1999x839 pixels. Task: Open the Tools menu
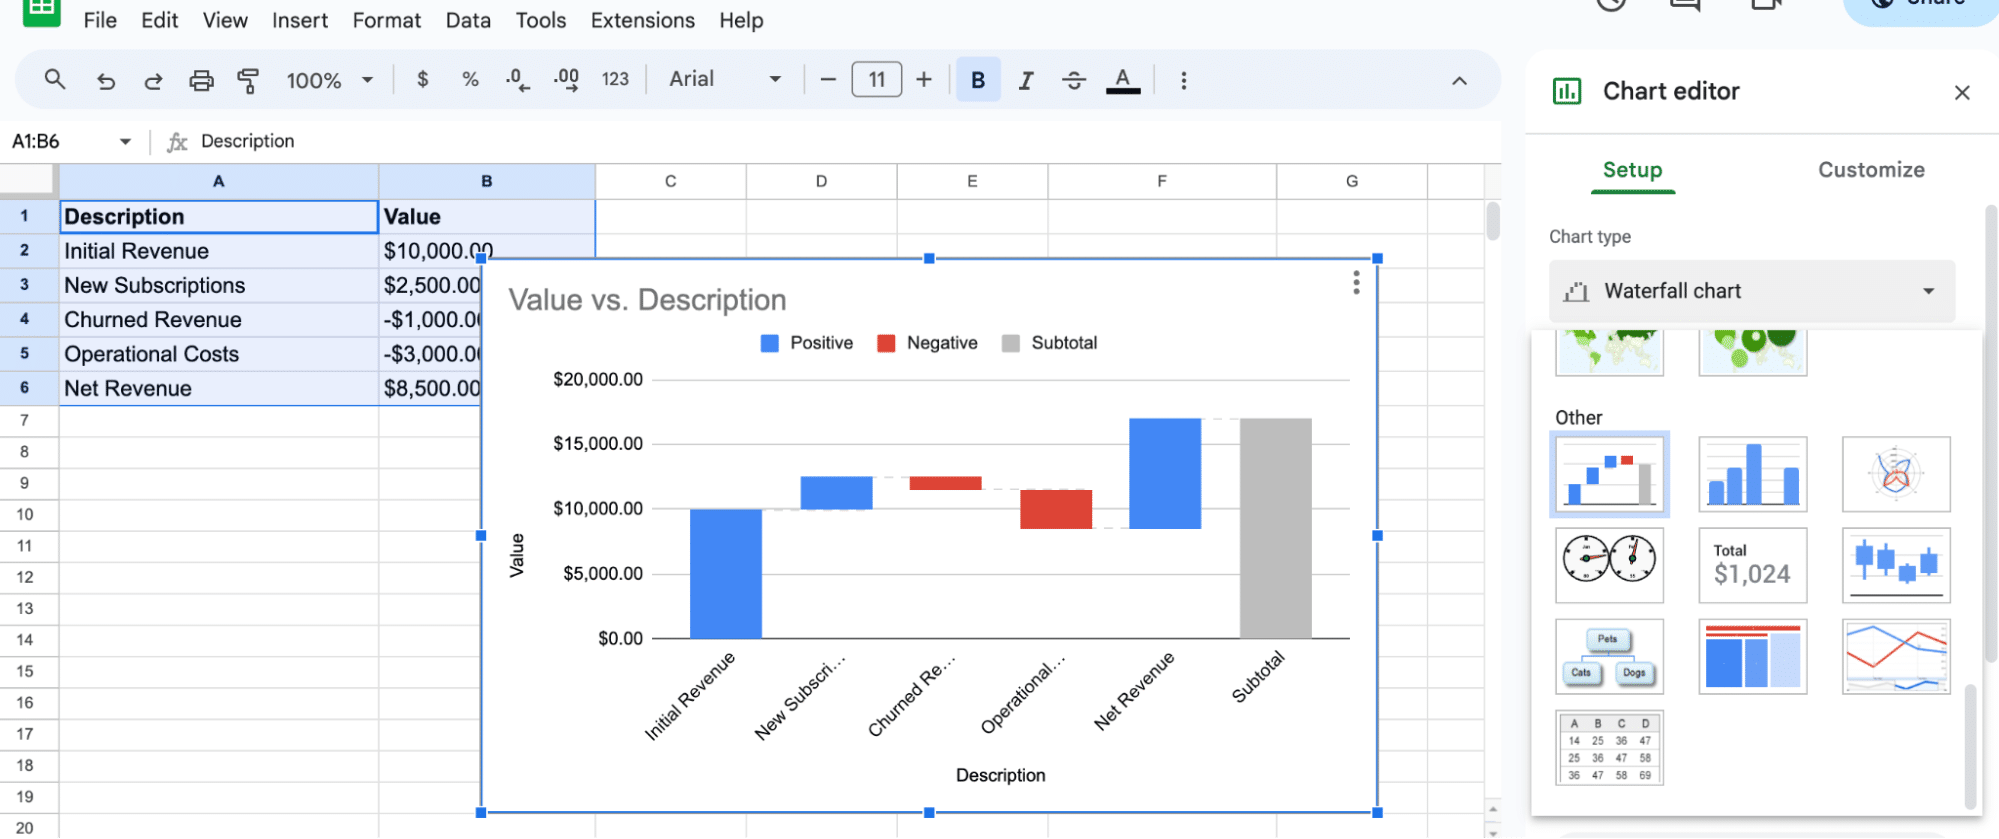pos(541,20)
